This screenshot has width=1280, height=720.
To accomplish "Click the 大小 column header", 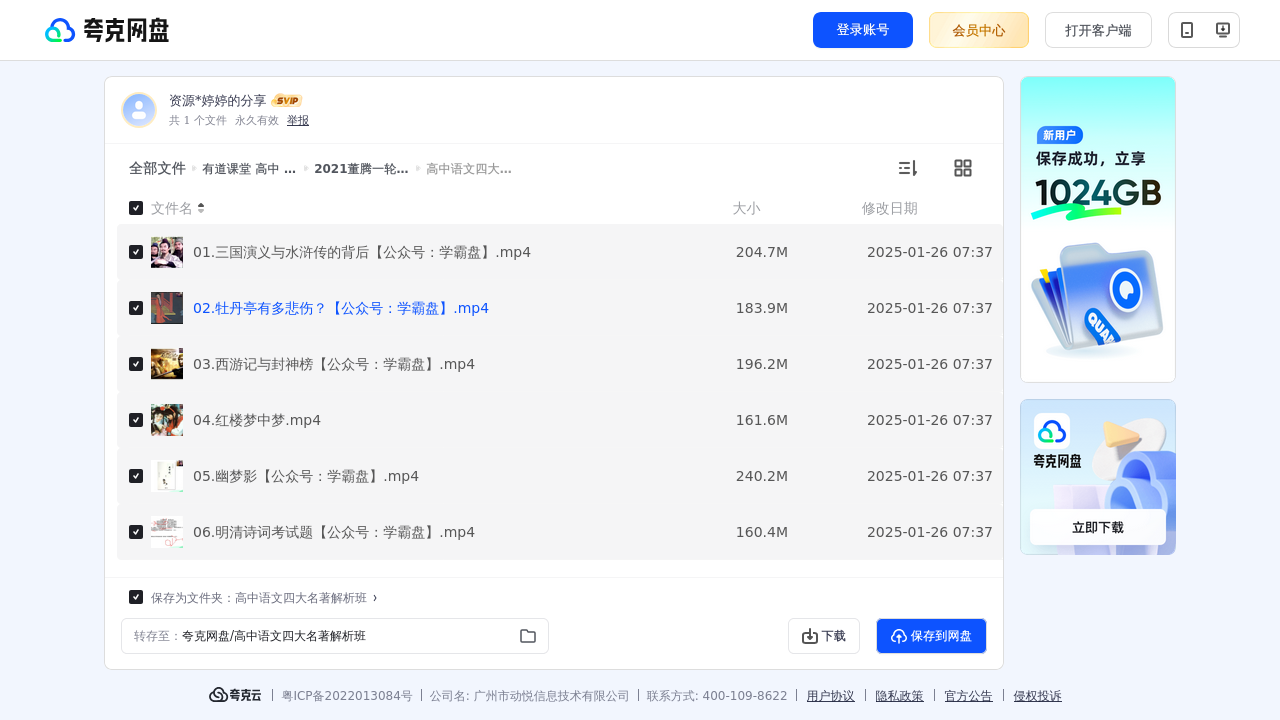I will [746, 208].
